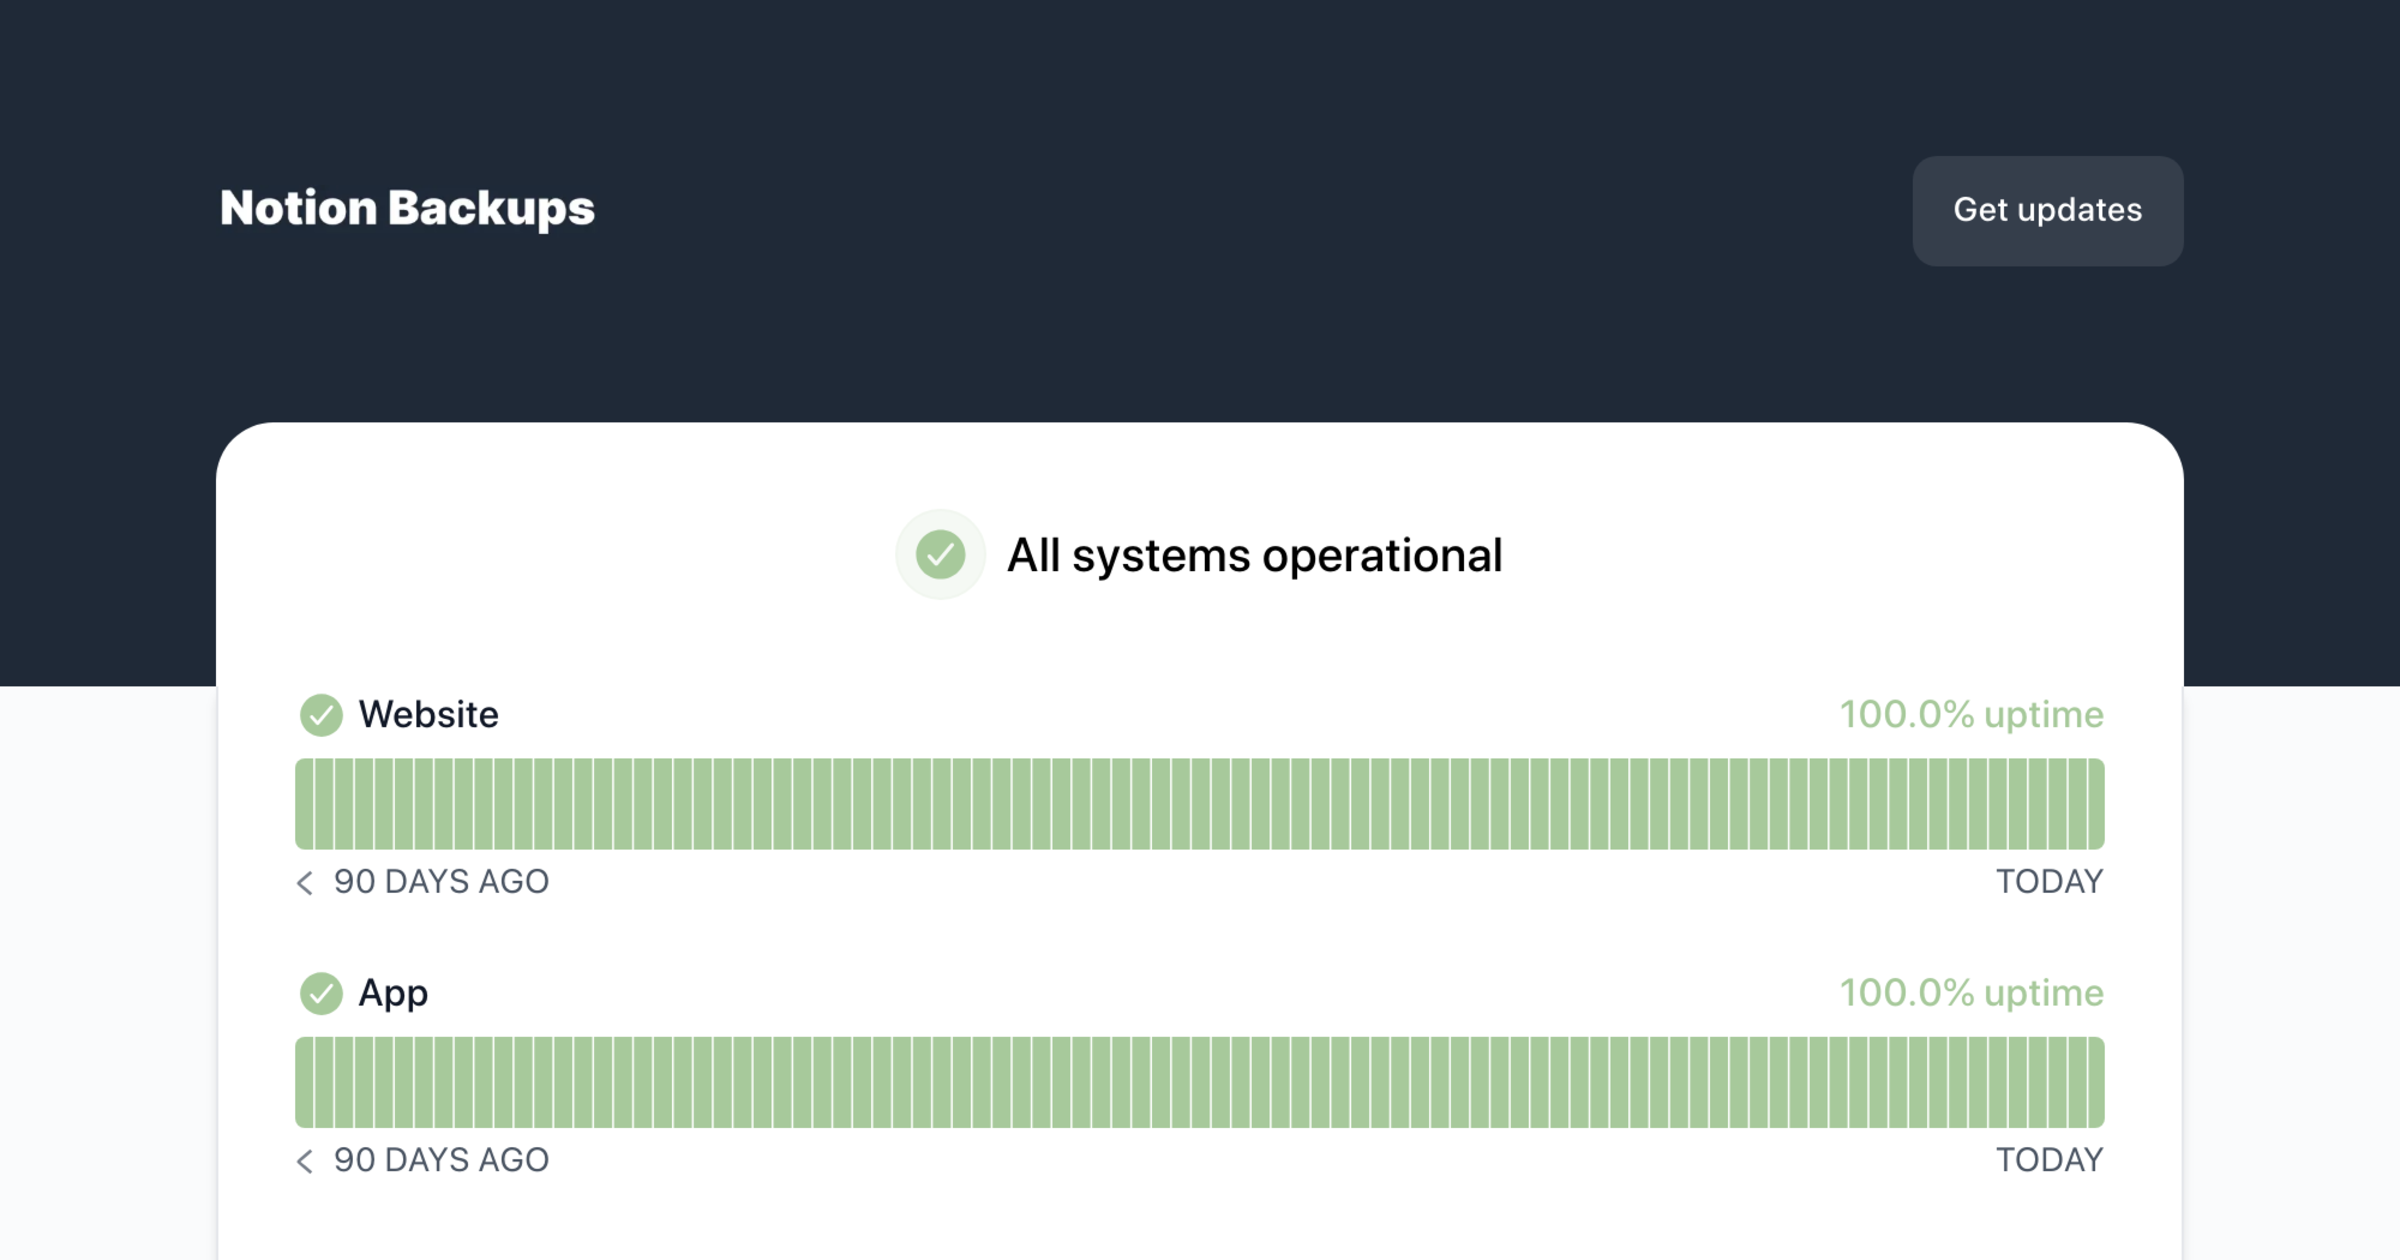Click the All systems operational heading
The width and height of the screenshot is (2400, 1260).
[1254, 556]
